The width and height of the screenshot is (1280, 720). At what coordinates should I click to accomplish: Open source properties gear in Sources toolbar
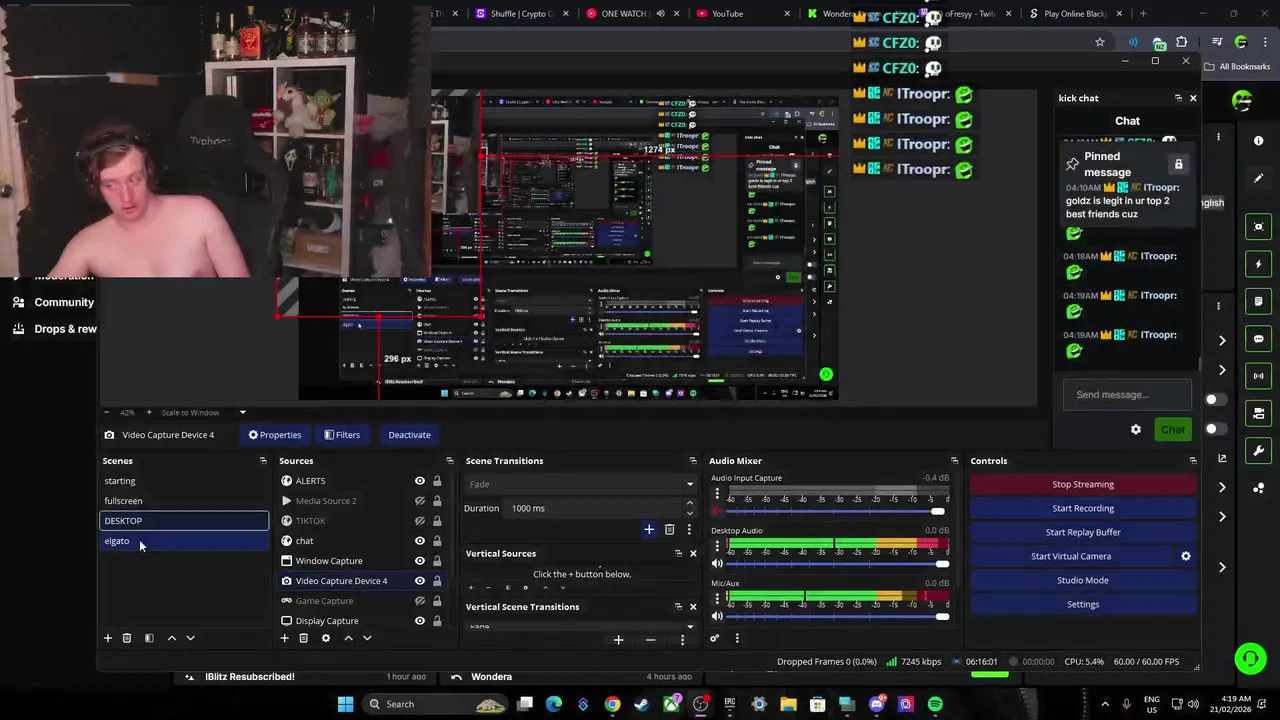pos(325,638)
